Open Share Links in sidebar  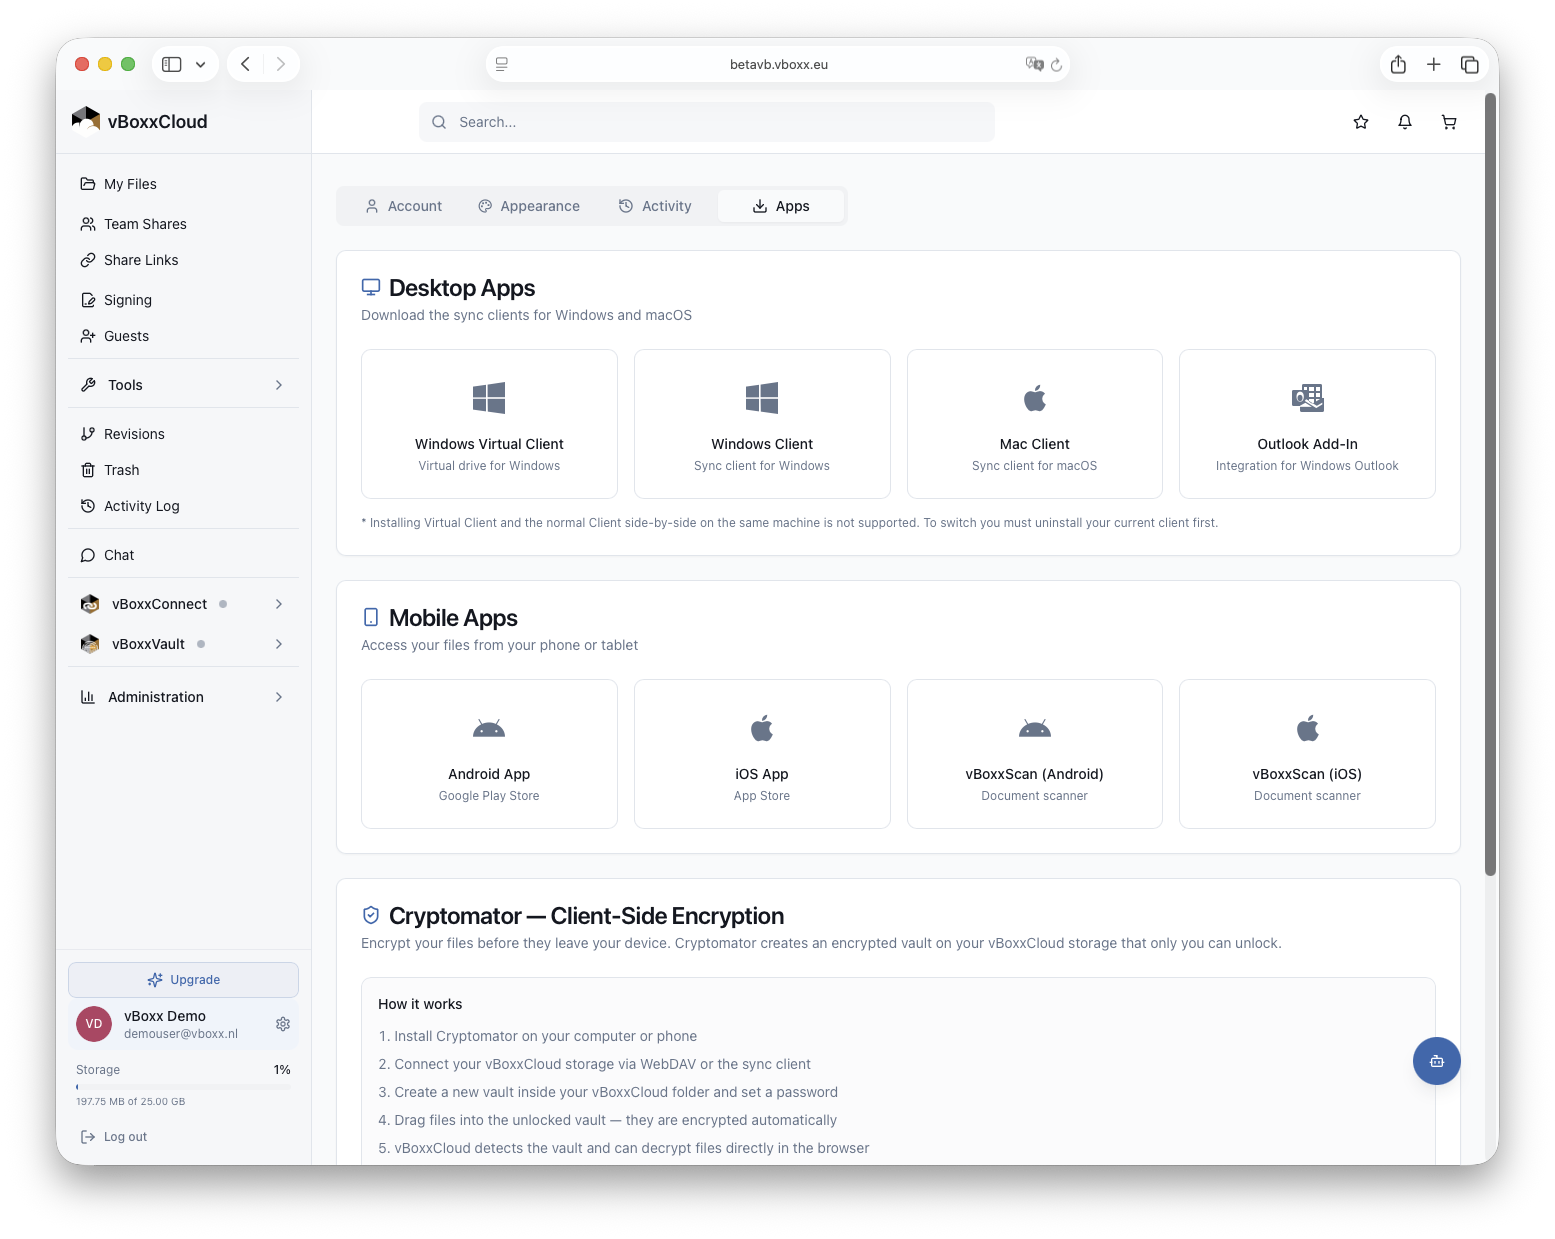pos(183,260)
